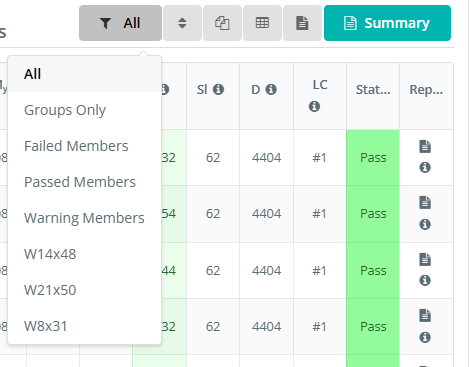
Task: Click Pass status in fourth row
Action: coord(373,326)
